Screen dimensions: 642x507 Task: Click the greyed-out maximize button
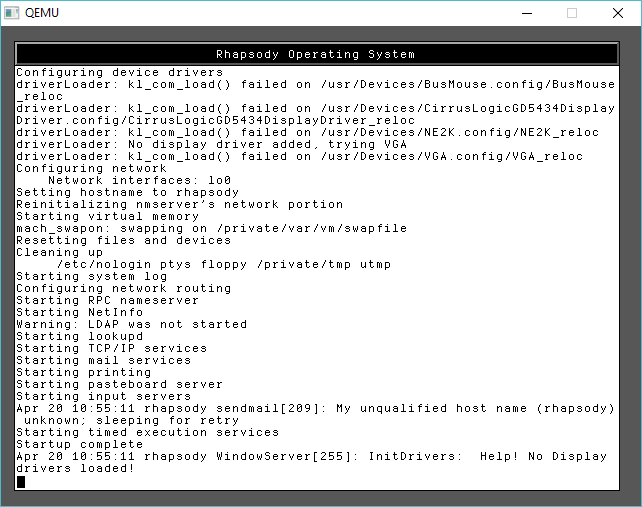pyautogui.click(x=572, y=13)
